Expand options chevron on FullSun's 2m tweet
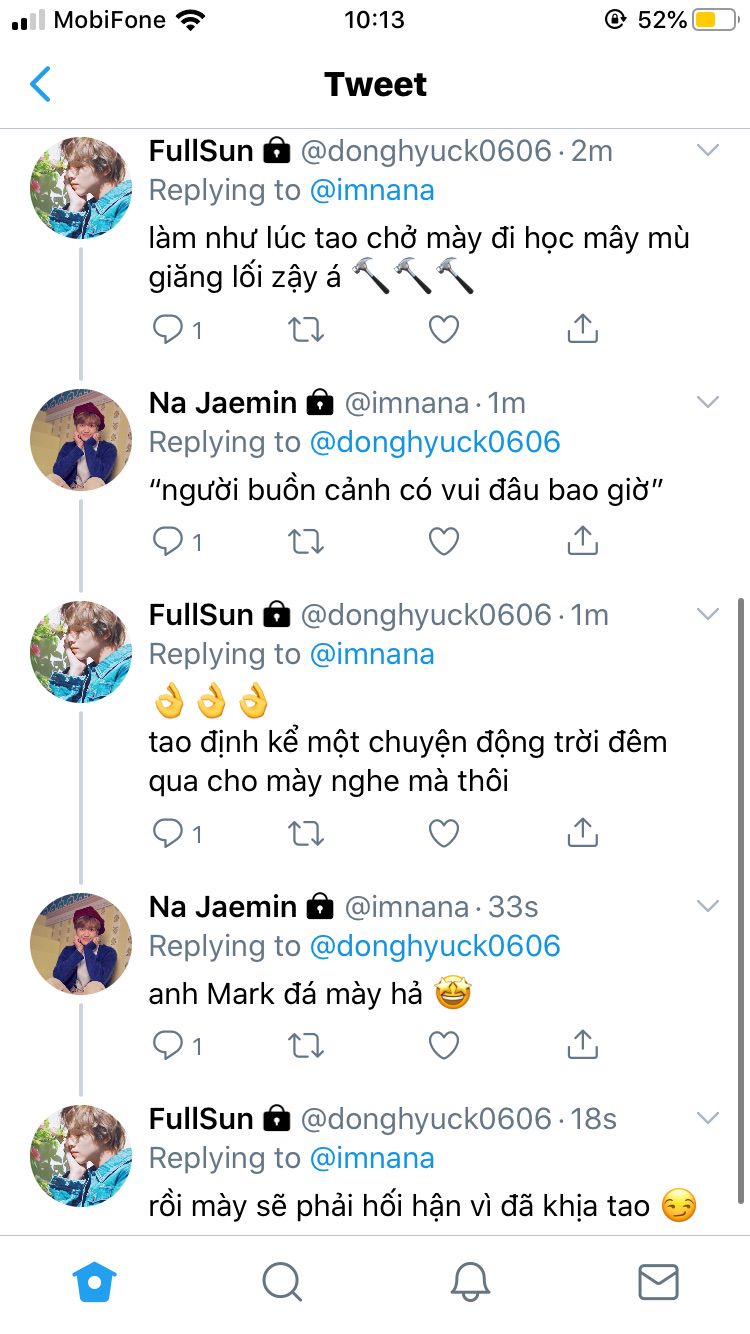This screenshot has height=1334, width=750. click(708, 151)
